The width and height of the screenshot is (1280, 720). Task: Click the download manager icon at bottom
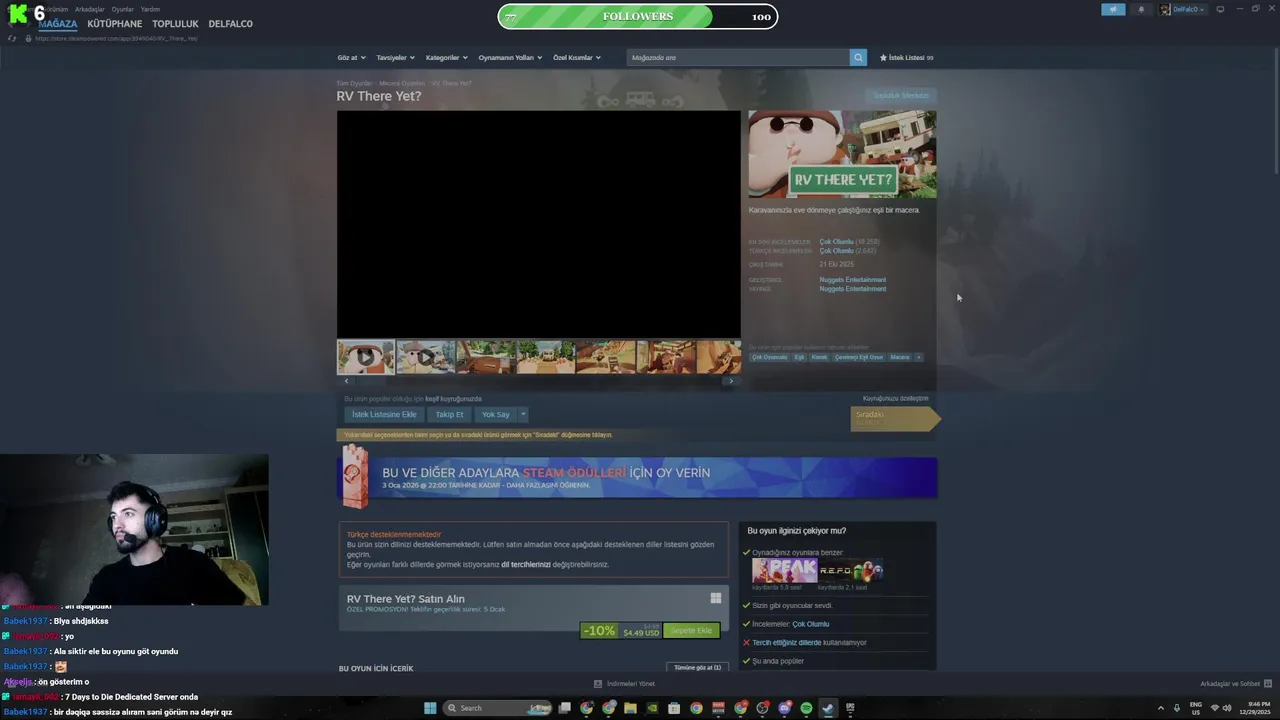[x=598, y=684]
